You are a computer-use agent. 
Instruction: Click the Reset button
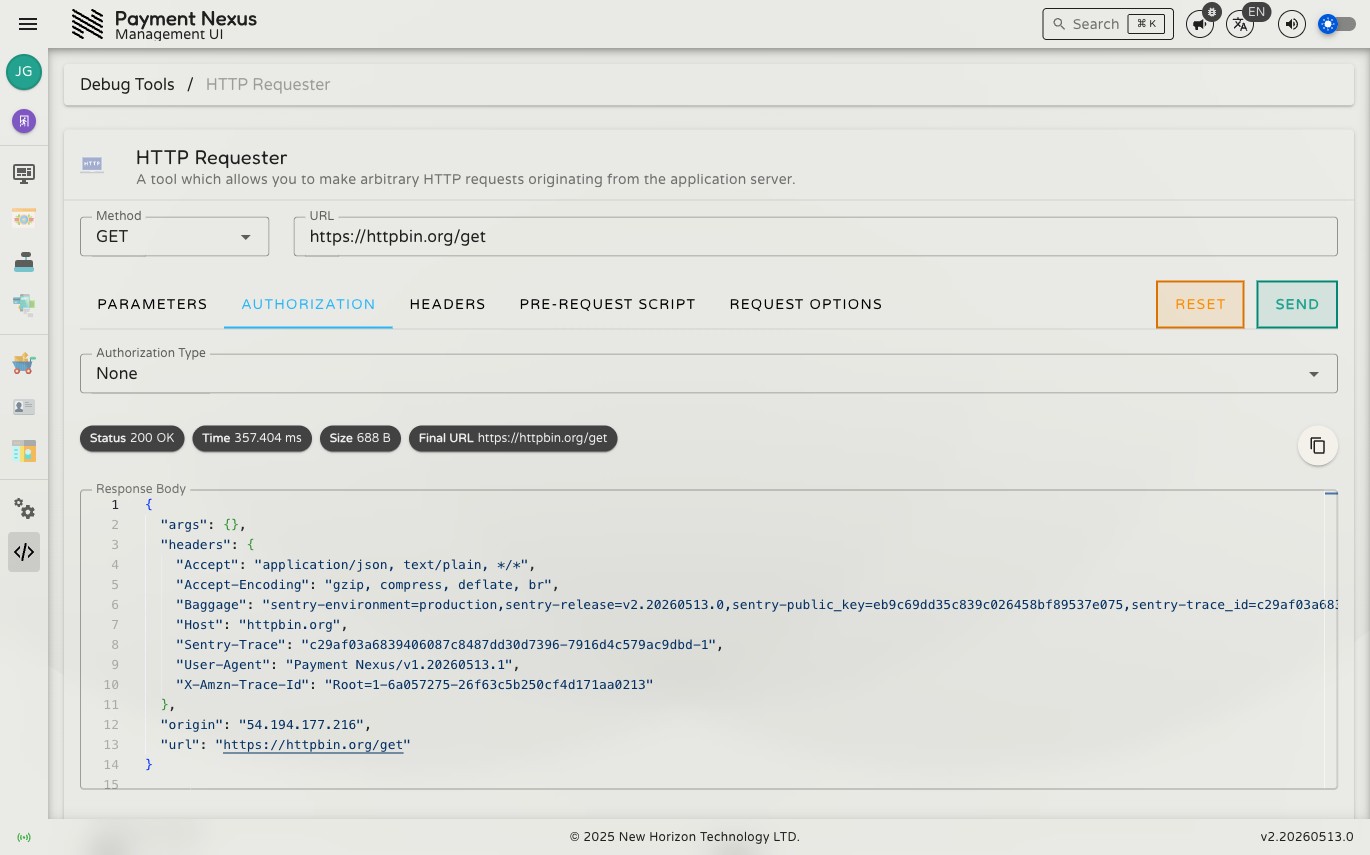[1200, 304]
